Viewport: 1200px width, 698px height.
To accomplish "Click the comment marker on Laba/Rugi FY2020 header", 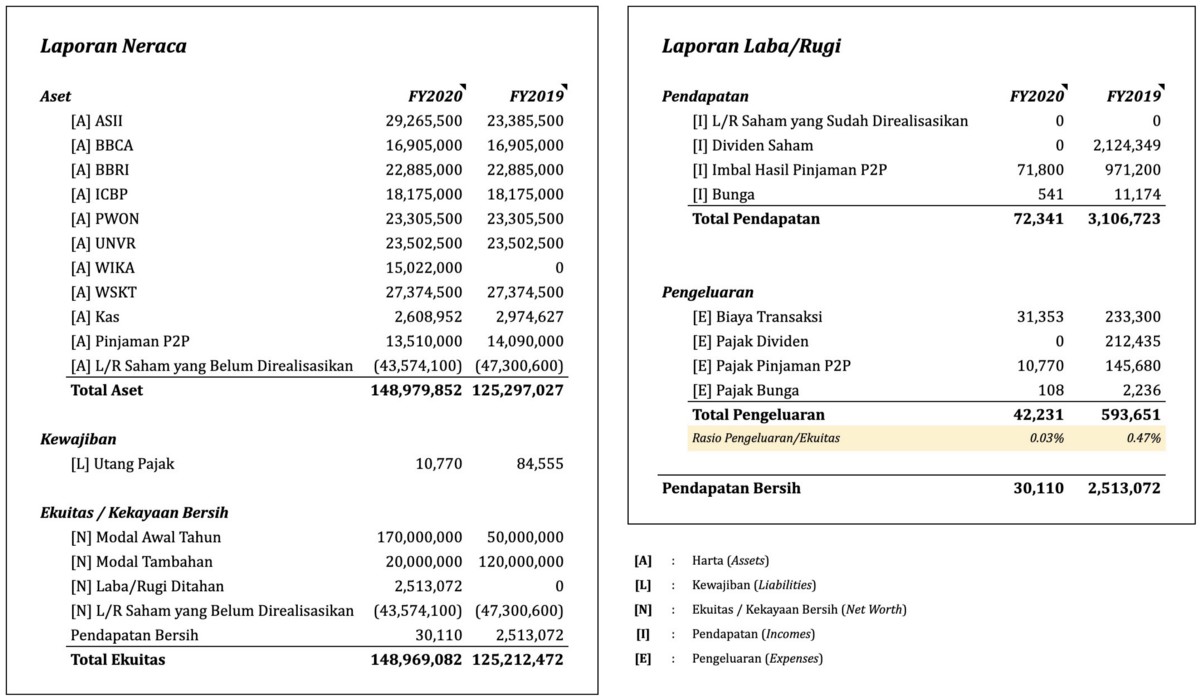I will click(x=1062, y=86).
